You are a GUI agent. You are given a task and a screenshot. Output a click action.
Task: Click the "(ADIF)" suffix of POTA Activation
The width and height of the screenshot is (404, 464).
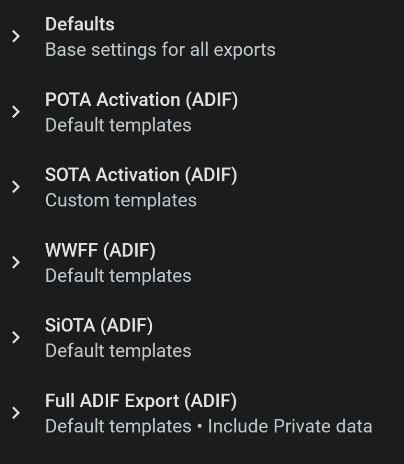pos(212,100)
